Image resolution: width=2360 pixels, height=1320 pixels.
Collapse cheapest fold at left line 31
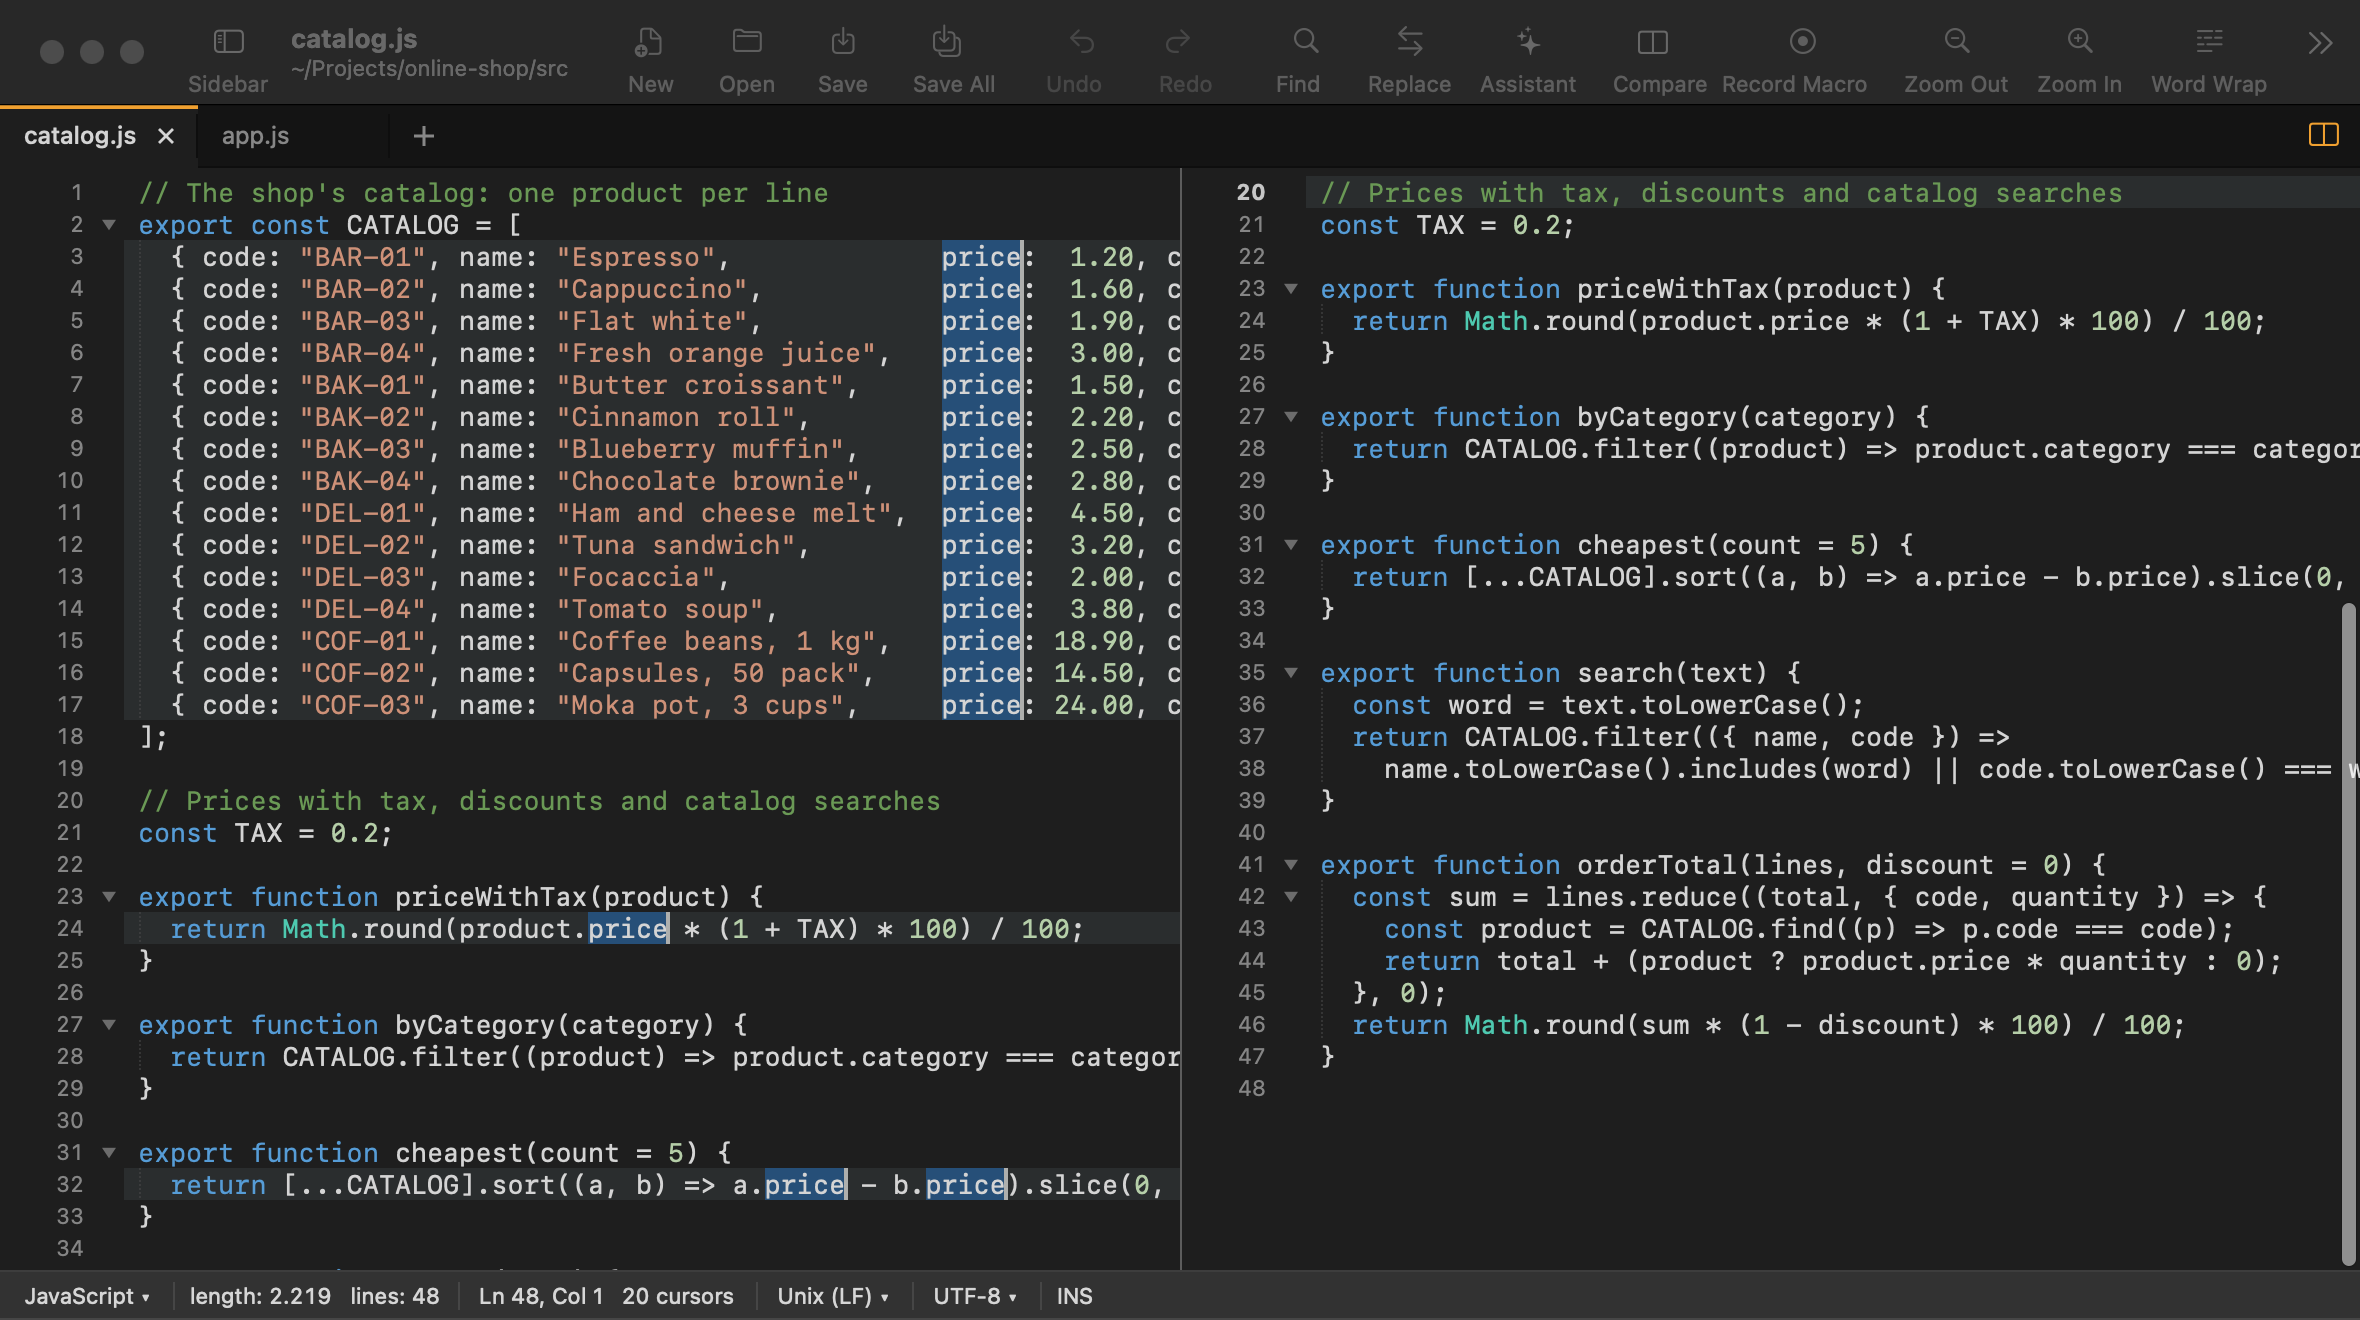pyautogui.click(x=109, y=1153)
